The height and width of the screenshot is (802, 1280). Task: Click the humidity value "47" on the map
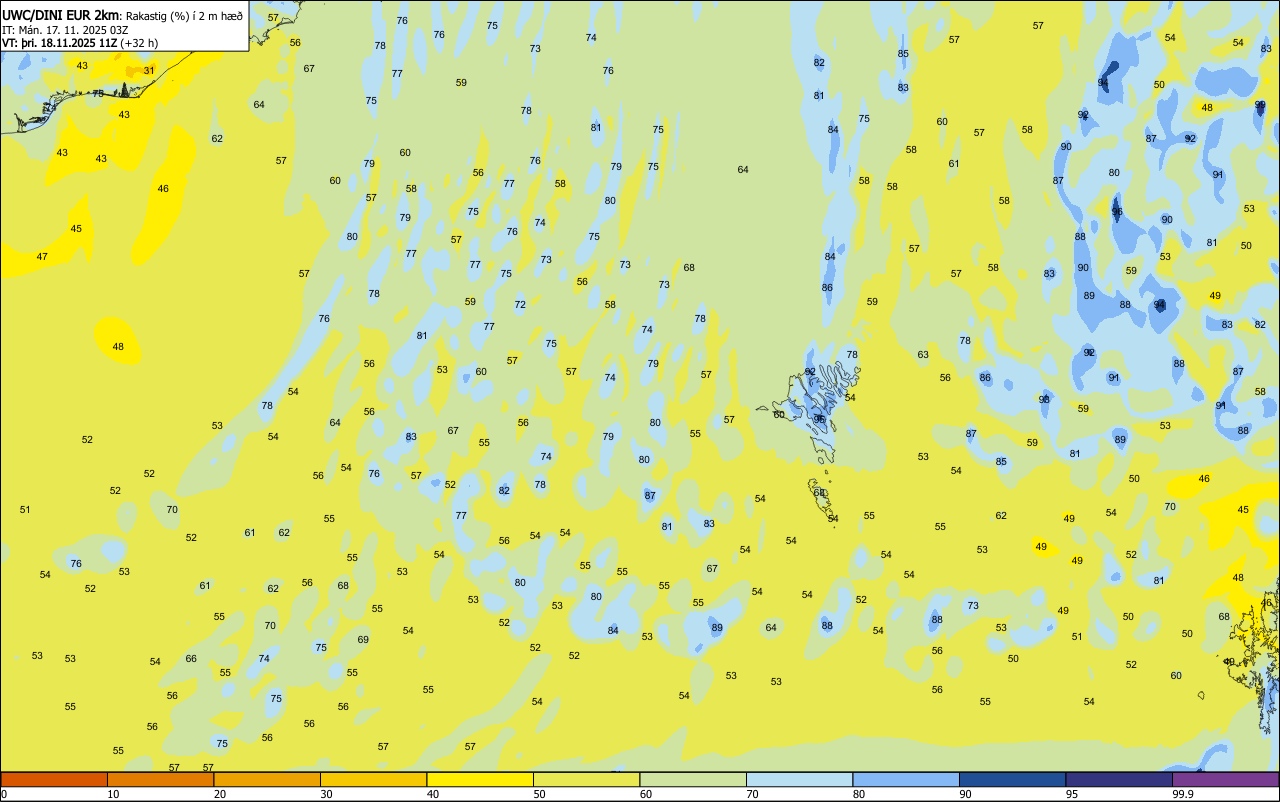pos(42,257)
